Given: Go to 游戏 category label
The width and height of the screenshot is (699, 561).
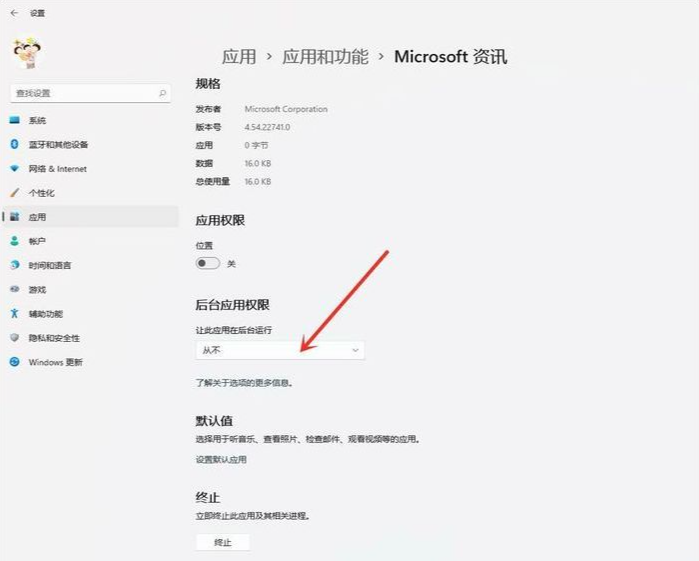Looking at the screenshot, I should (x=37, y=289).
